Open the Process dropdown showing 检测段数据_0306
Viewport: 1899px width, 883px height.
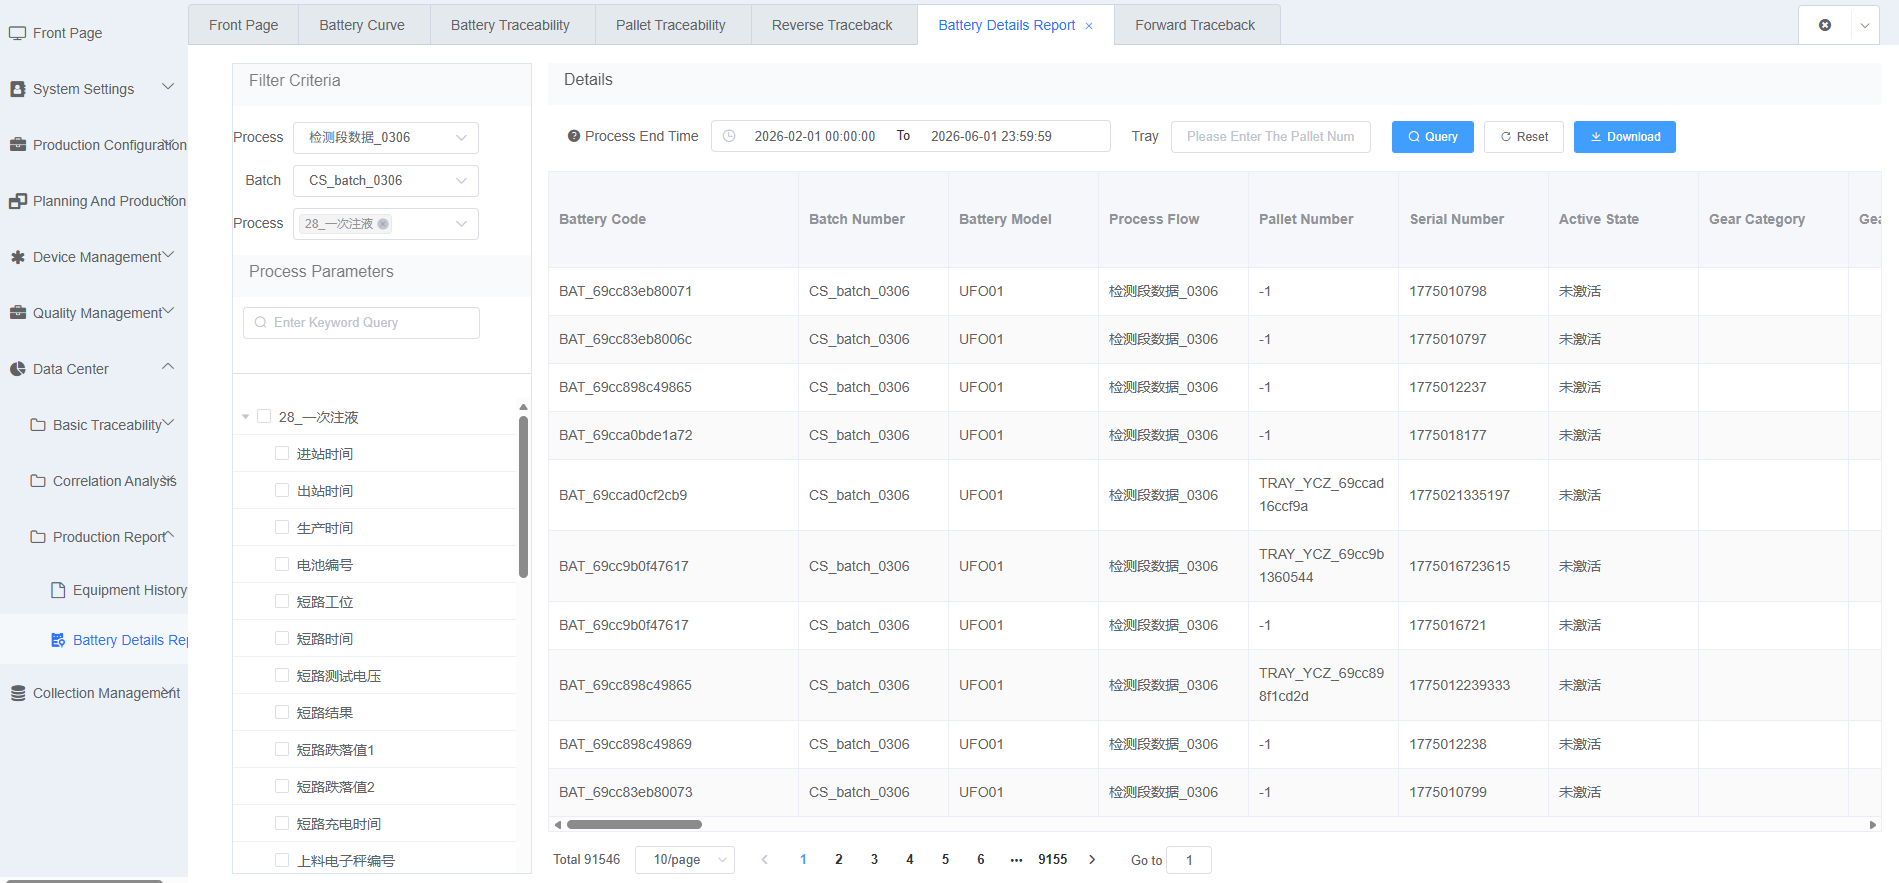[x=386, y=137]
